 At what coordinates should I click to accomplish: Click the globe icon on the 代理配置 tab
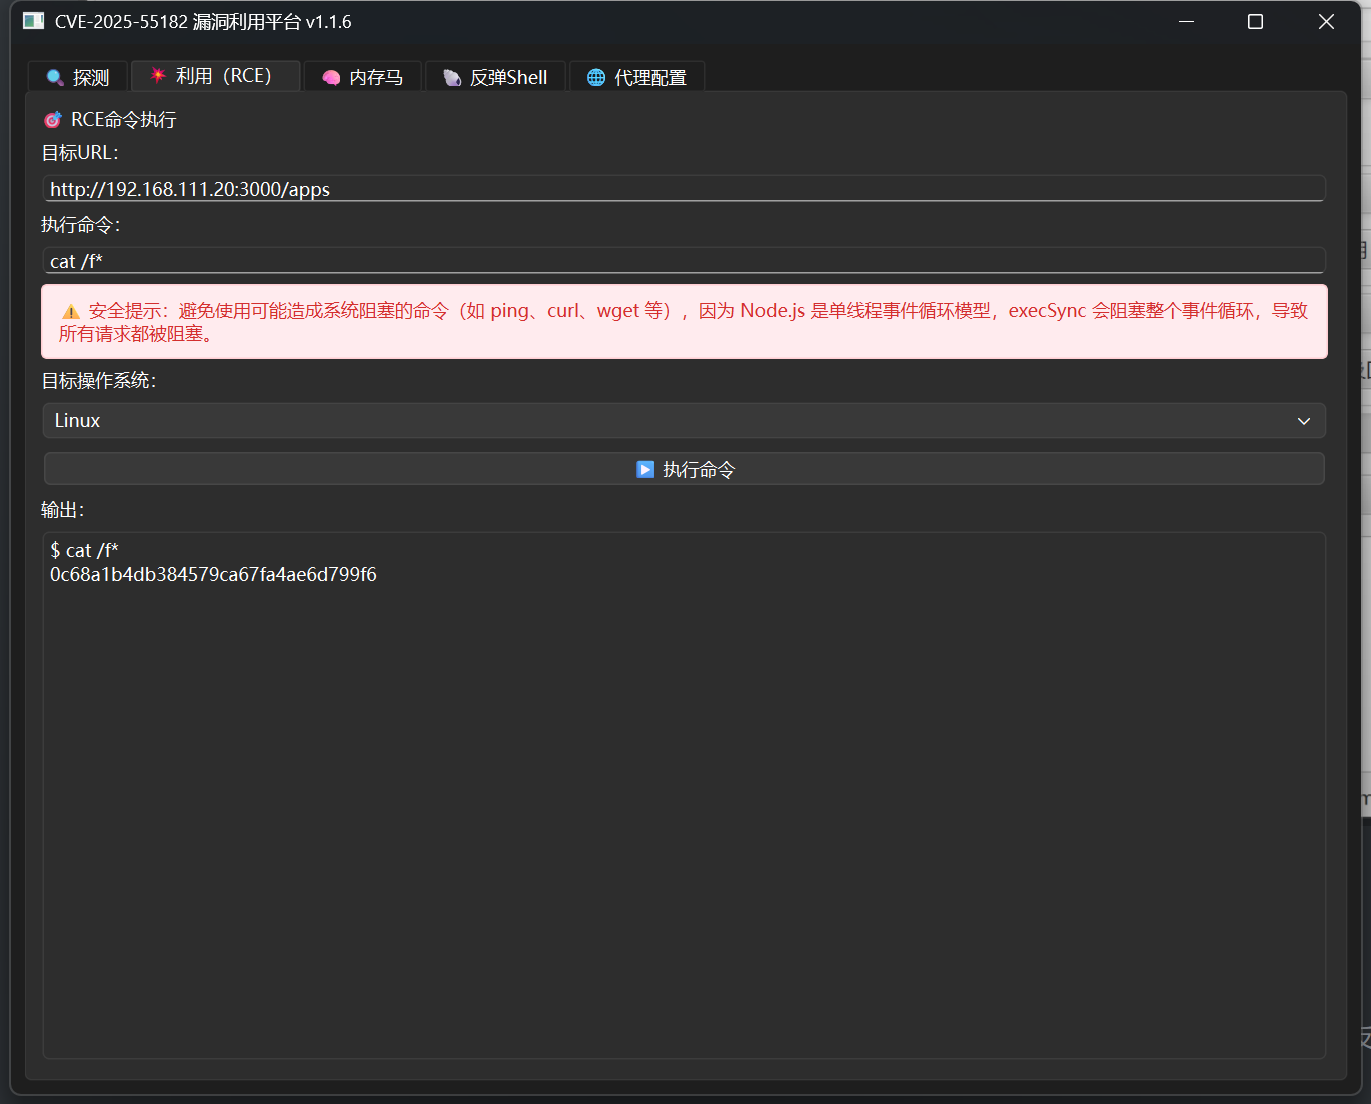[596, 77]
